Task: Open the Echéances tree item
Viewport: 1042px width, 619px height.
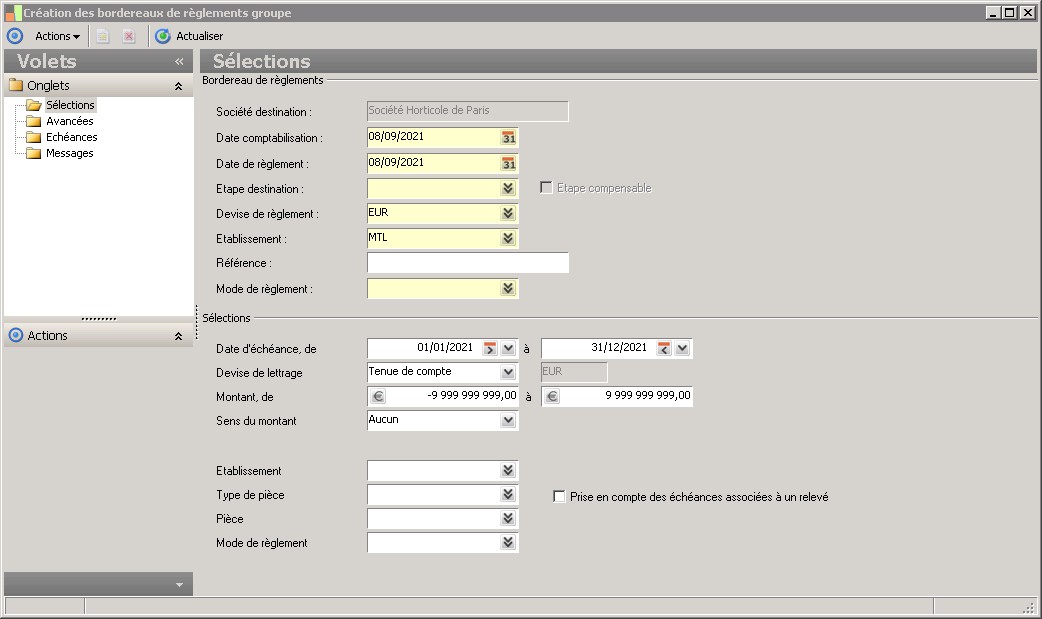Action: pyautogui.click(x=71, y=137)
